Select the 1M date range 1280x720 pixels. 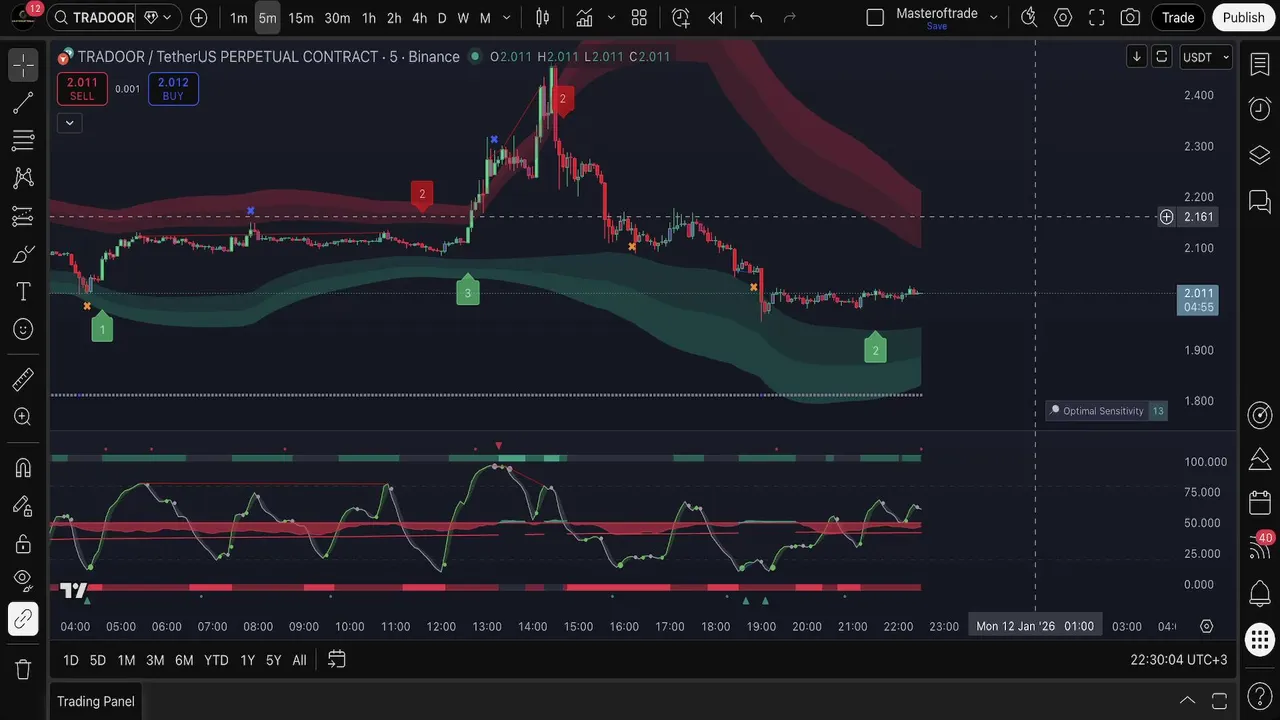tap(126, 660)
